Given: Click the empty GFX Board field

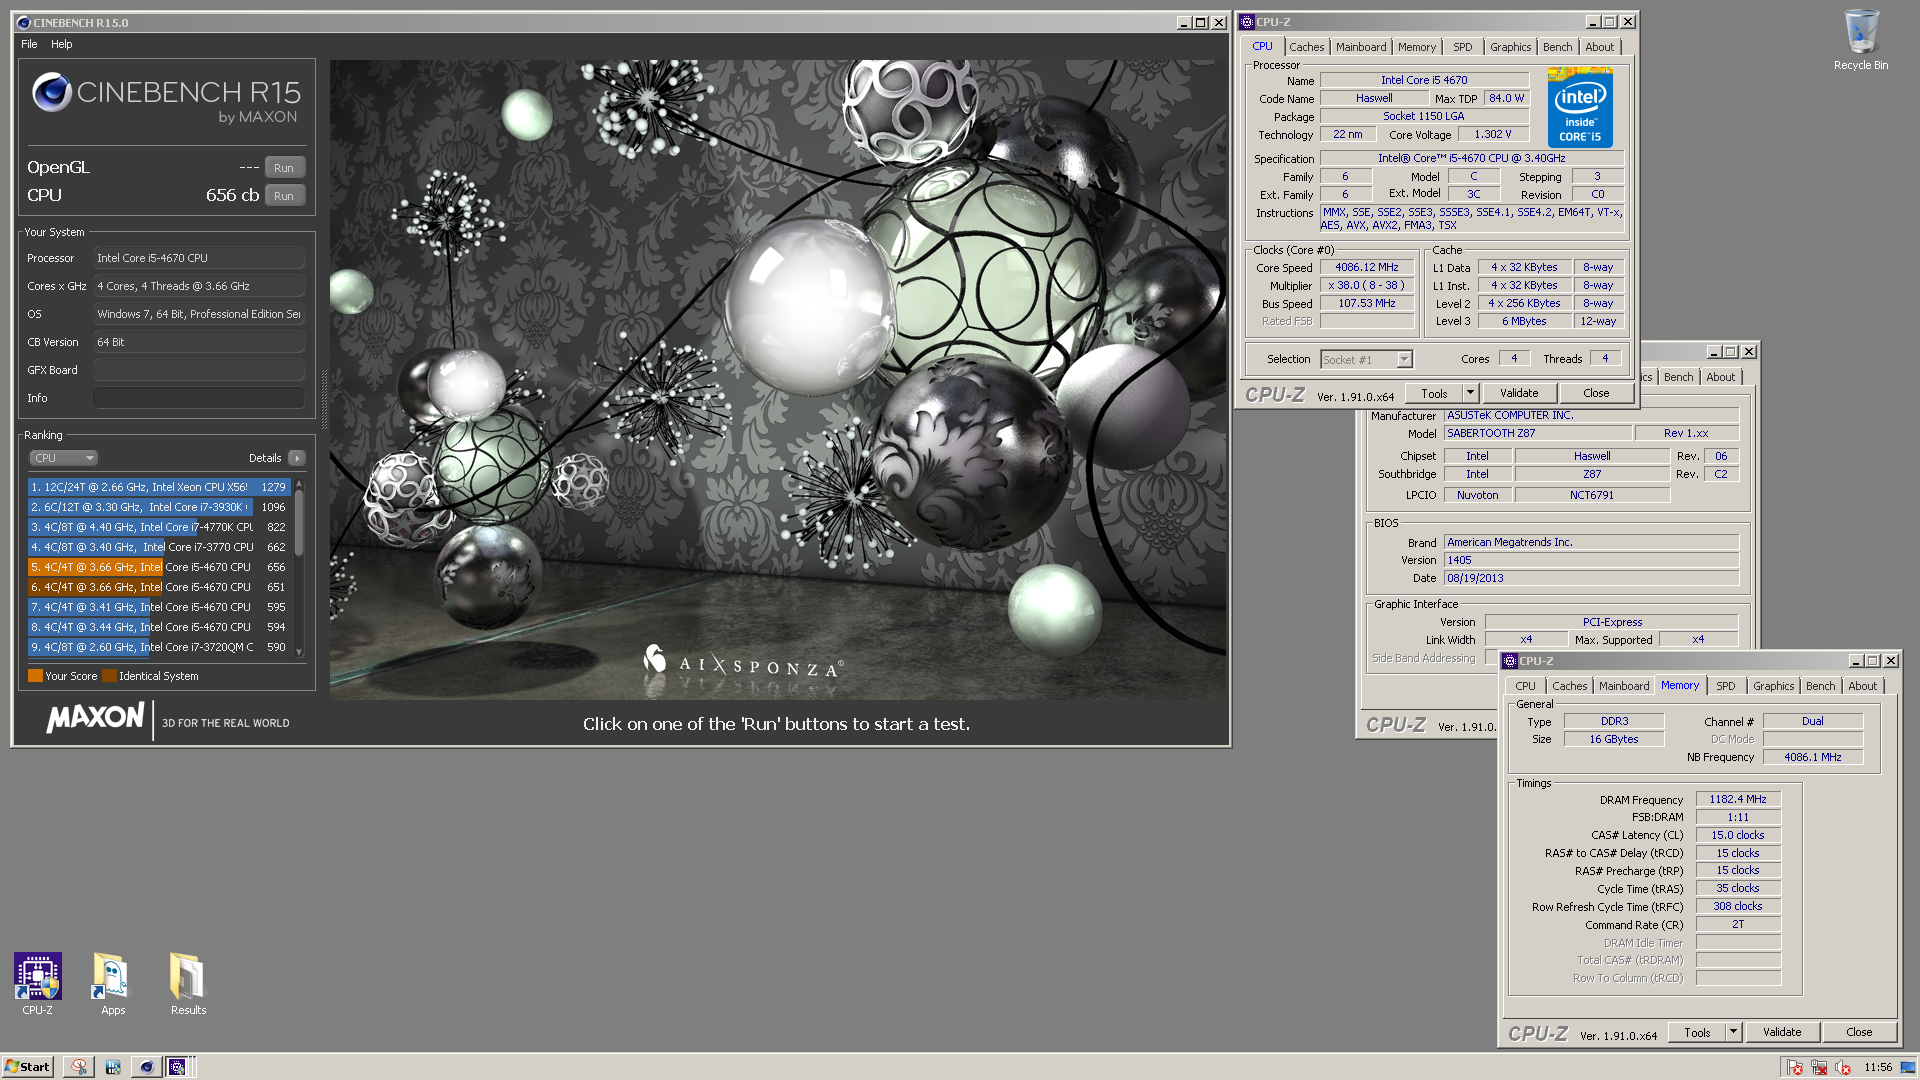Looking at the screenshot, I should 199,370.
